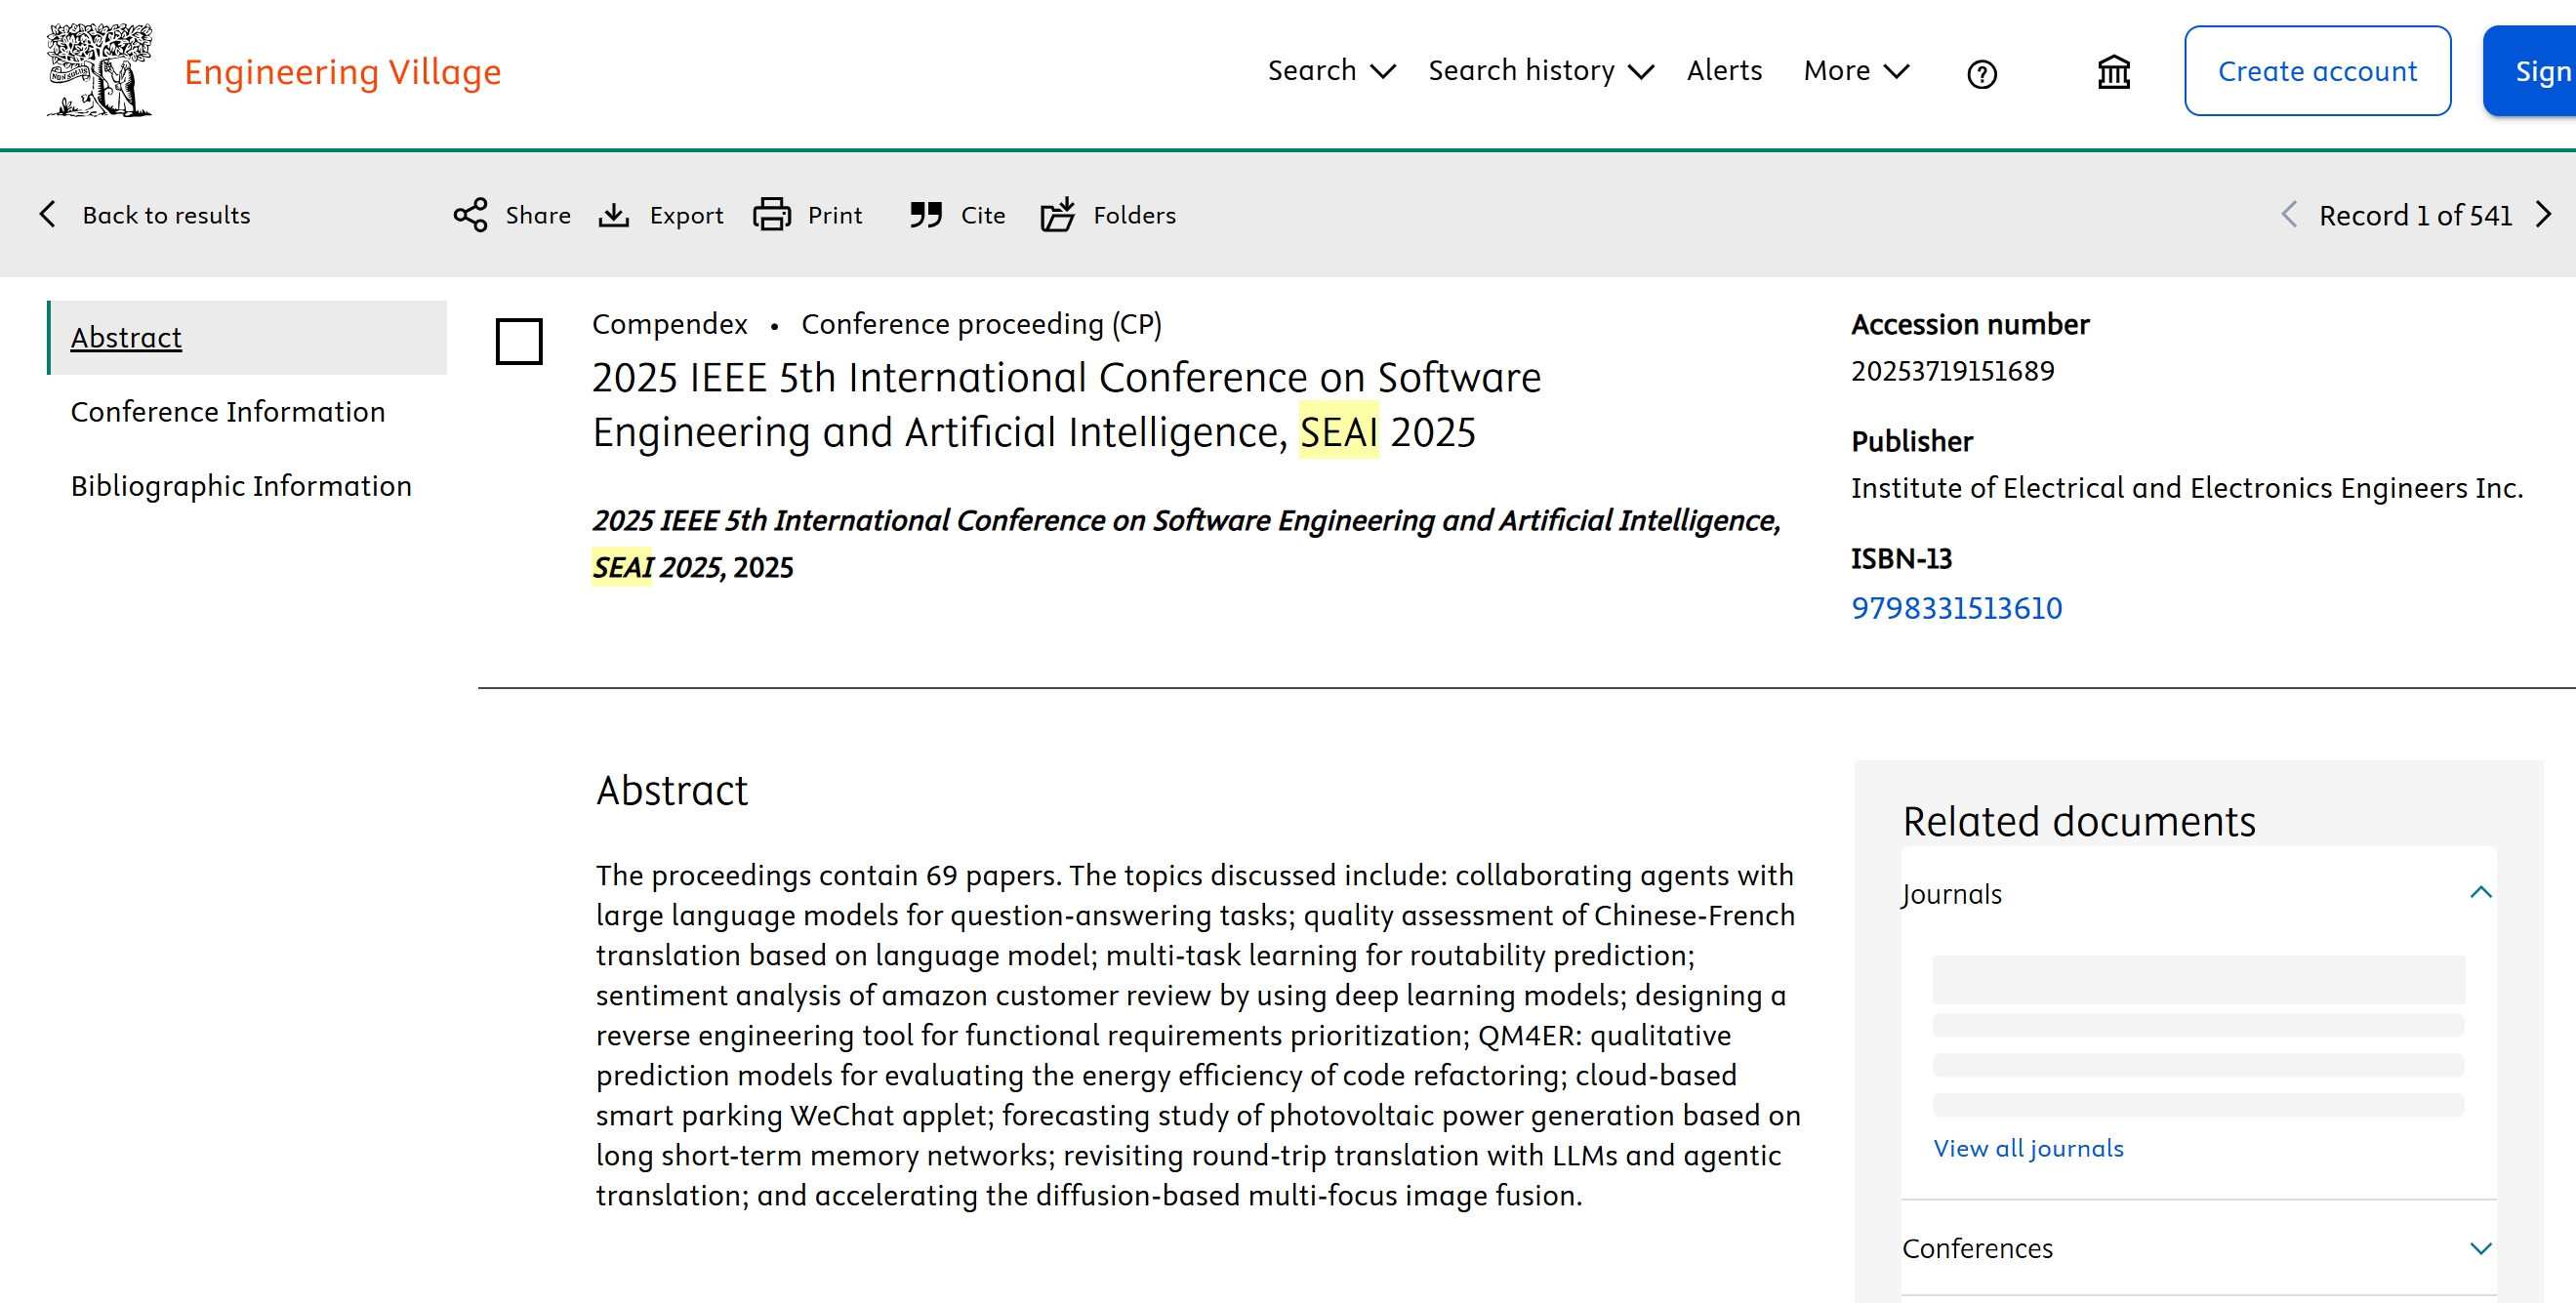
Task: Open the ISBN-13 9798331513610 link
Action: [x=1956, y=608]
